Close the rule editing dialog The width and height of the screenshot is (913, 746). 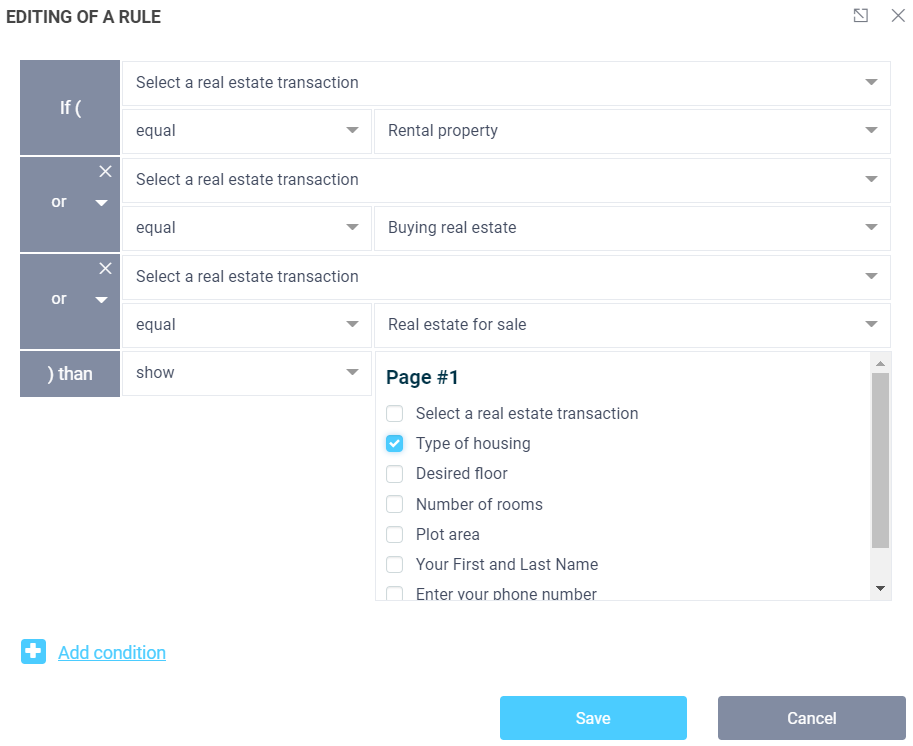(x=898, y=16)
